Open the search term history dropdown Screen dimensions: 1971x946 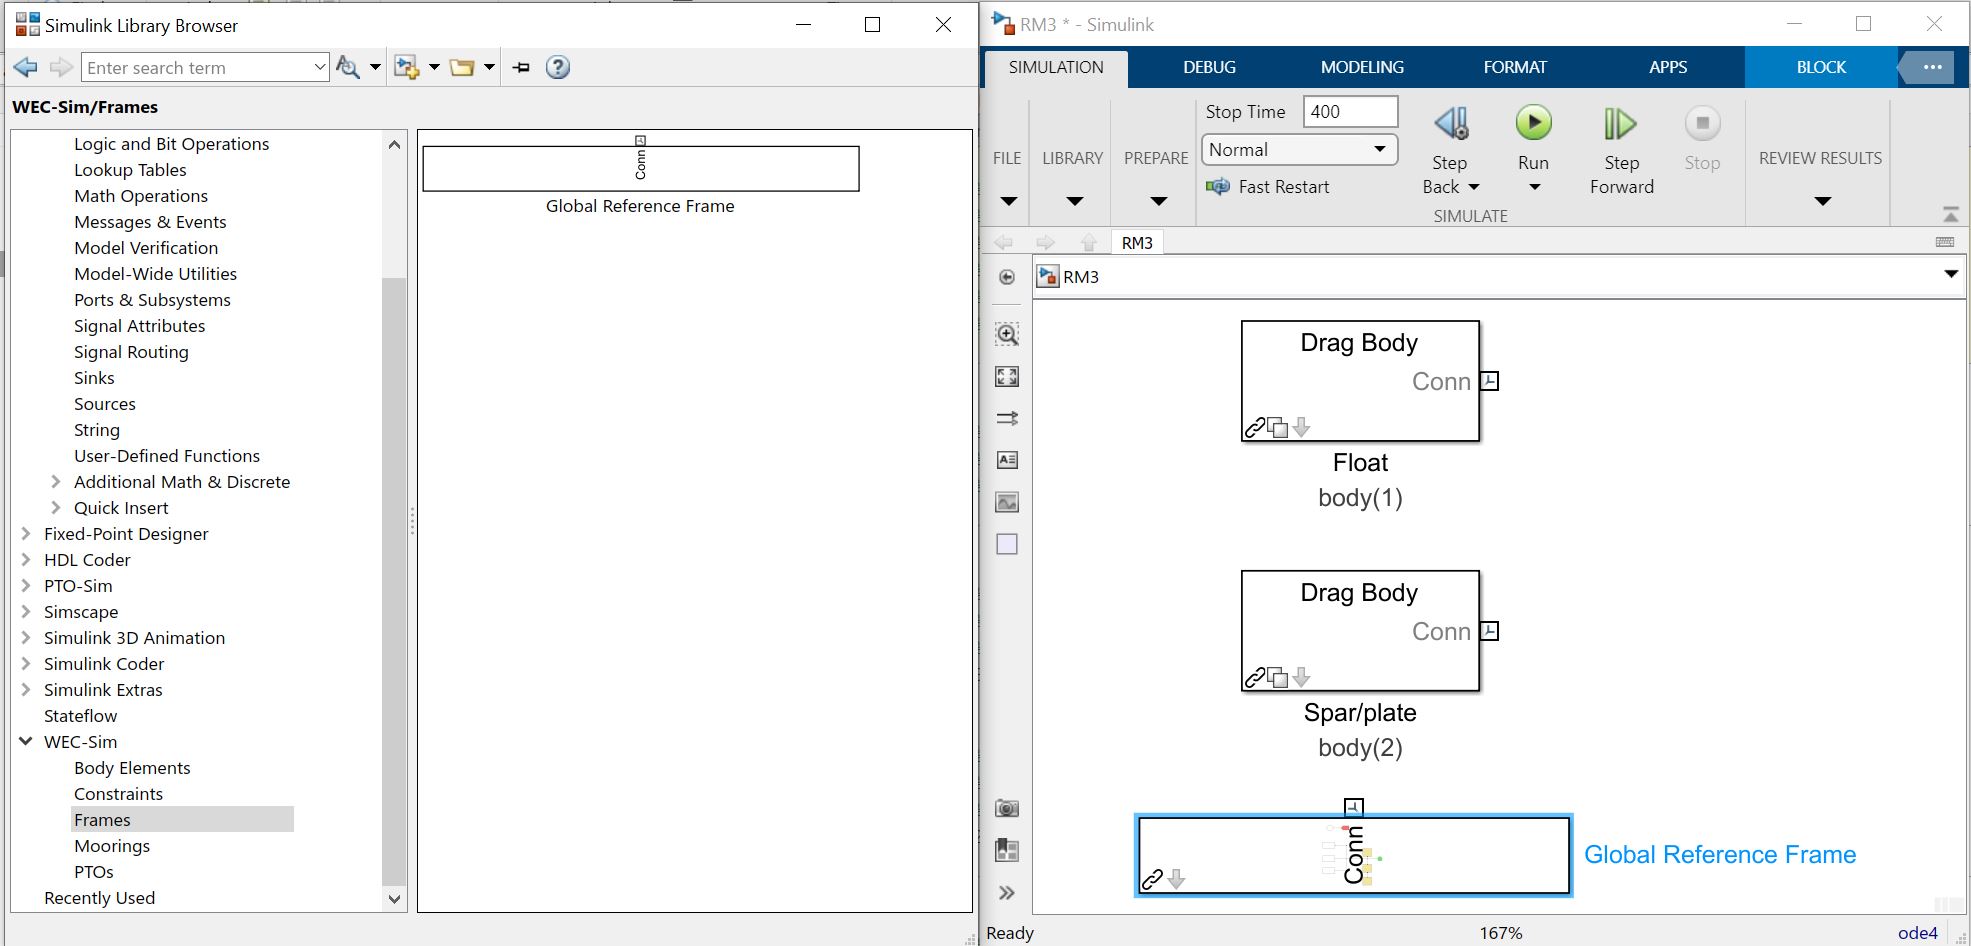pos(320,67)
